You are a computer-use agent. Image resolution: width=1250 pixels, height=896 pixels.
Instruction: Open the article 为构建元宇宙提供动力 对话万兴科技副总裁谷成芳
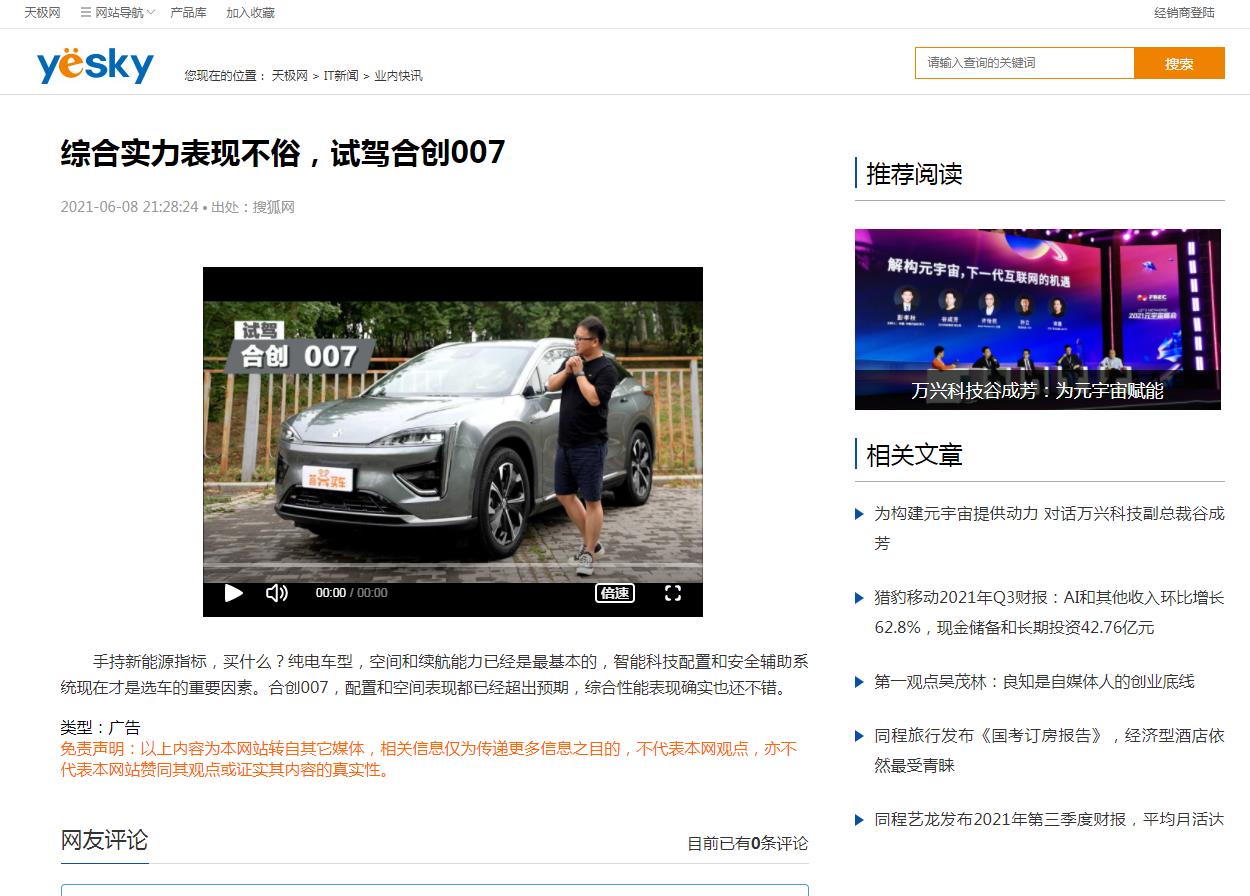[1049, 528]
